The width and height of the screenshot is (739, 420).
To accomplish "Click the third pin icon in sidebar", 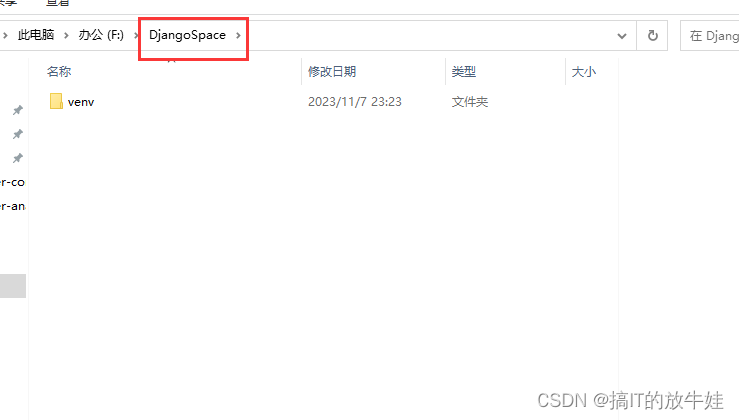I will (18, 158).
